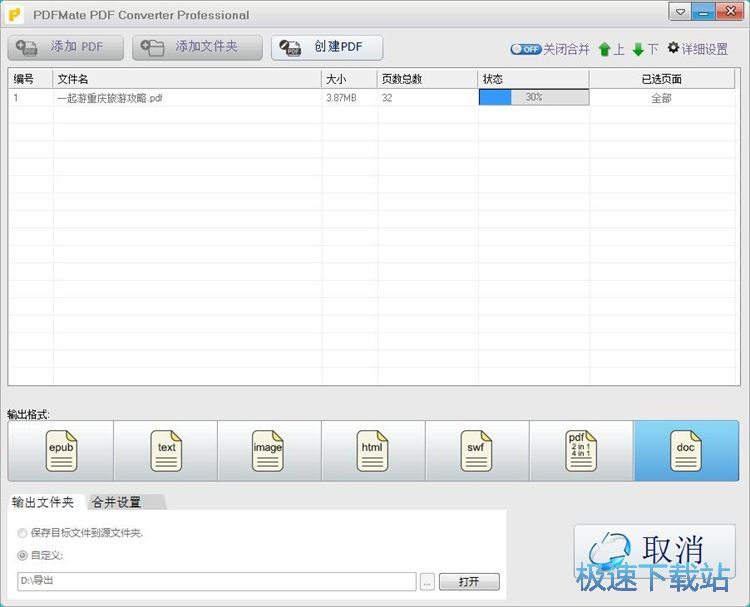Select image output format
The width and height of the screenshot is (750, 607).
click(269, 451)
